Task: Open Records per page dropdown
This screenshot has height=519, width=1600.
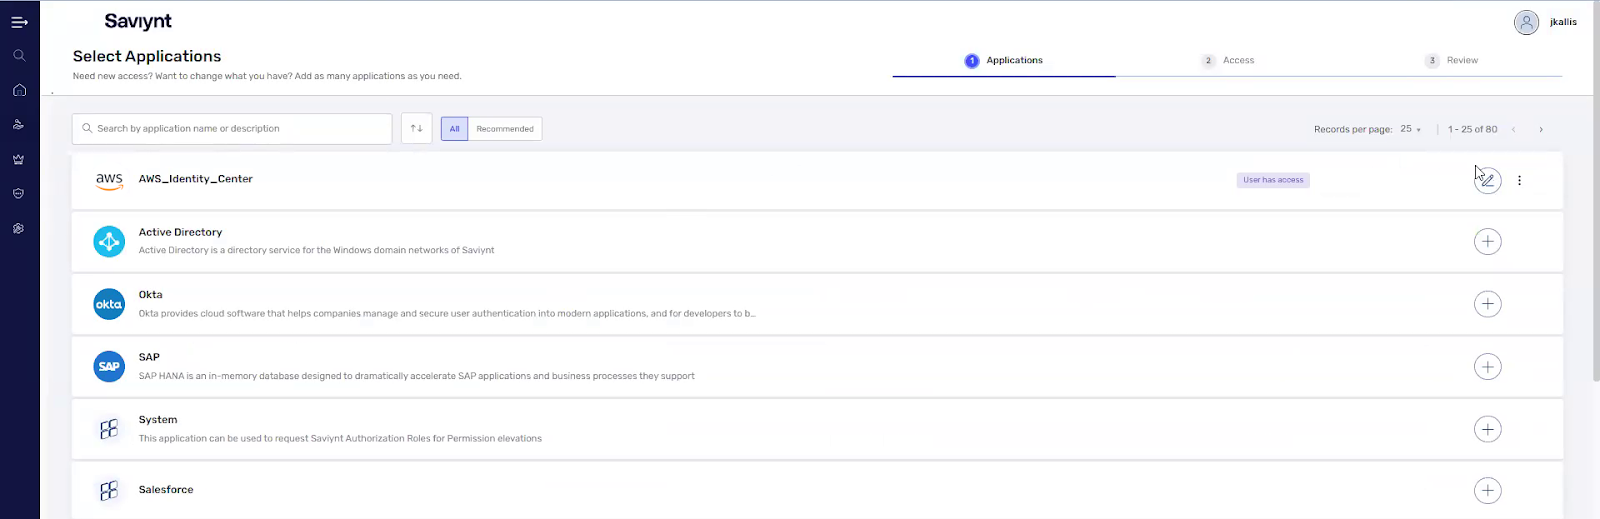Action: 1410,129
